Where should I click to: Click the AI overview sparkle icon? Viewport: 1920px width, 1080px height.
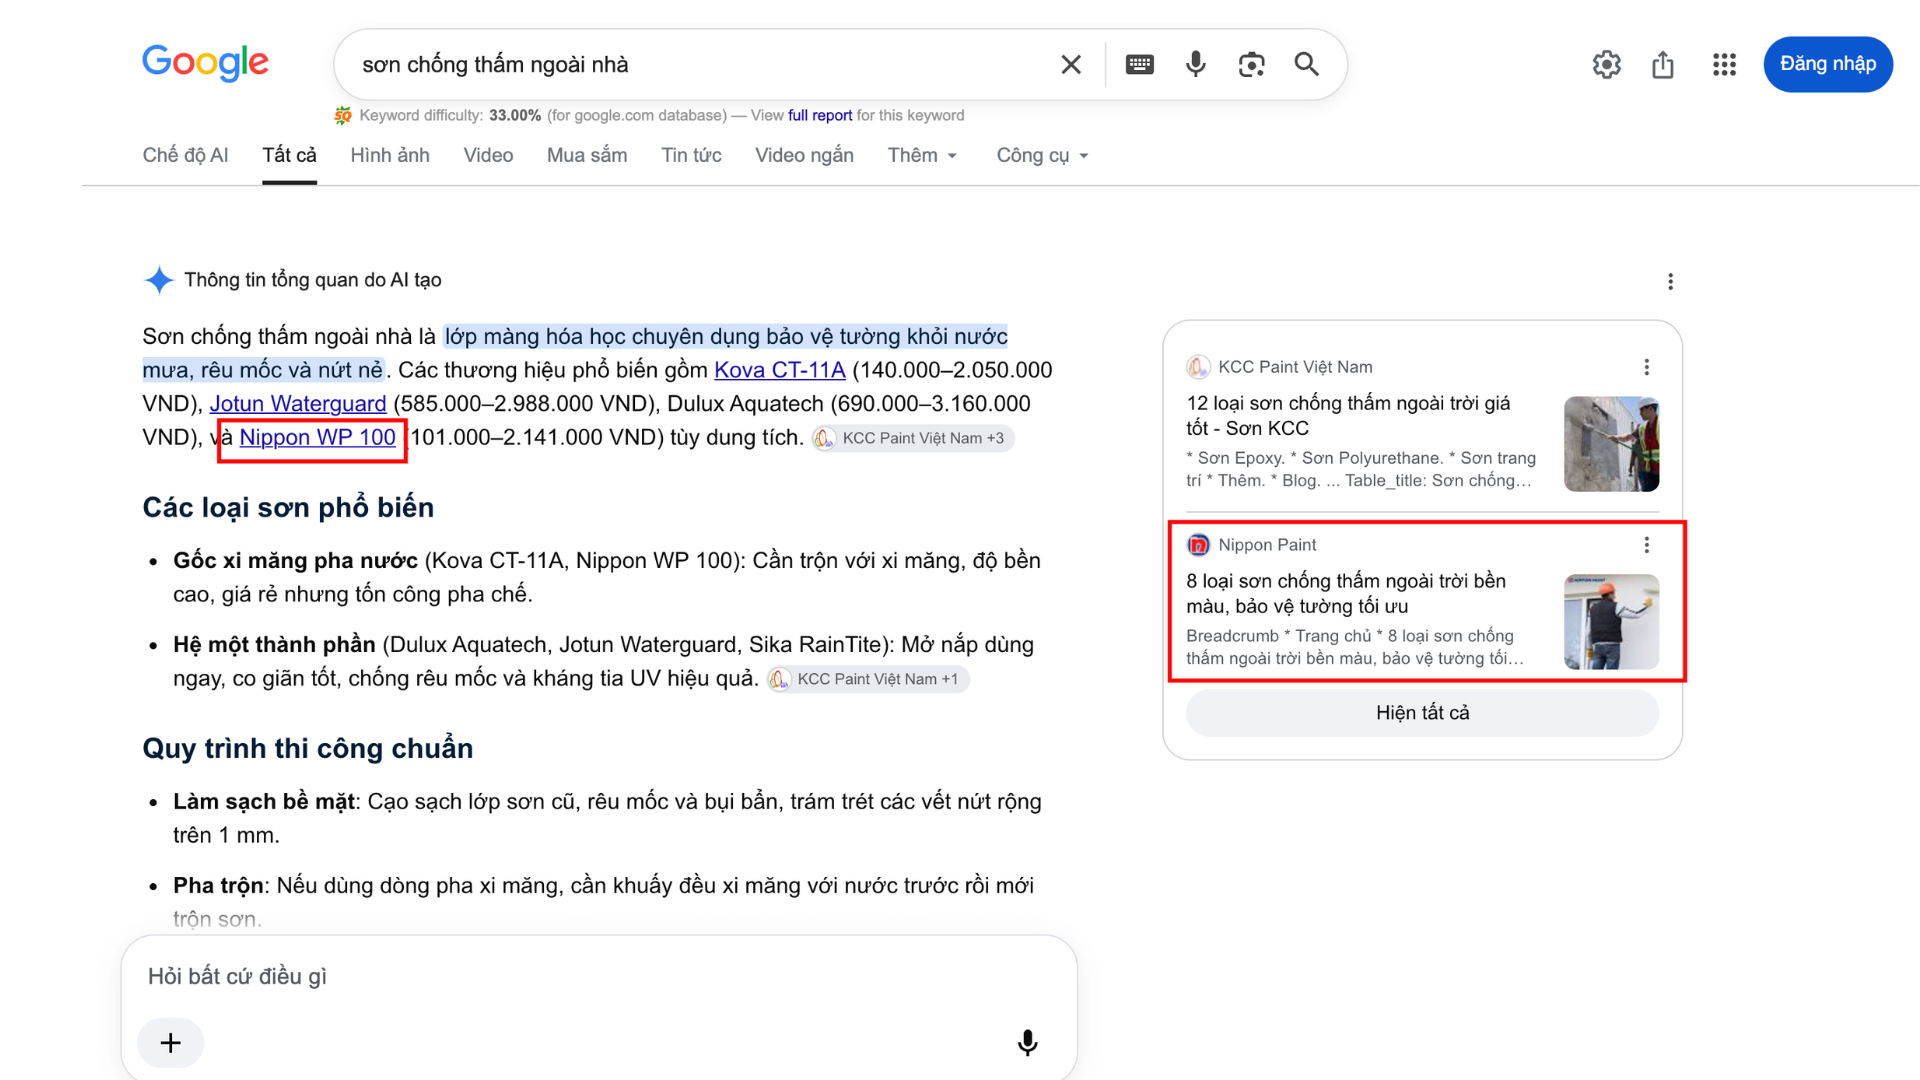click(x=159, y=280)
